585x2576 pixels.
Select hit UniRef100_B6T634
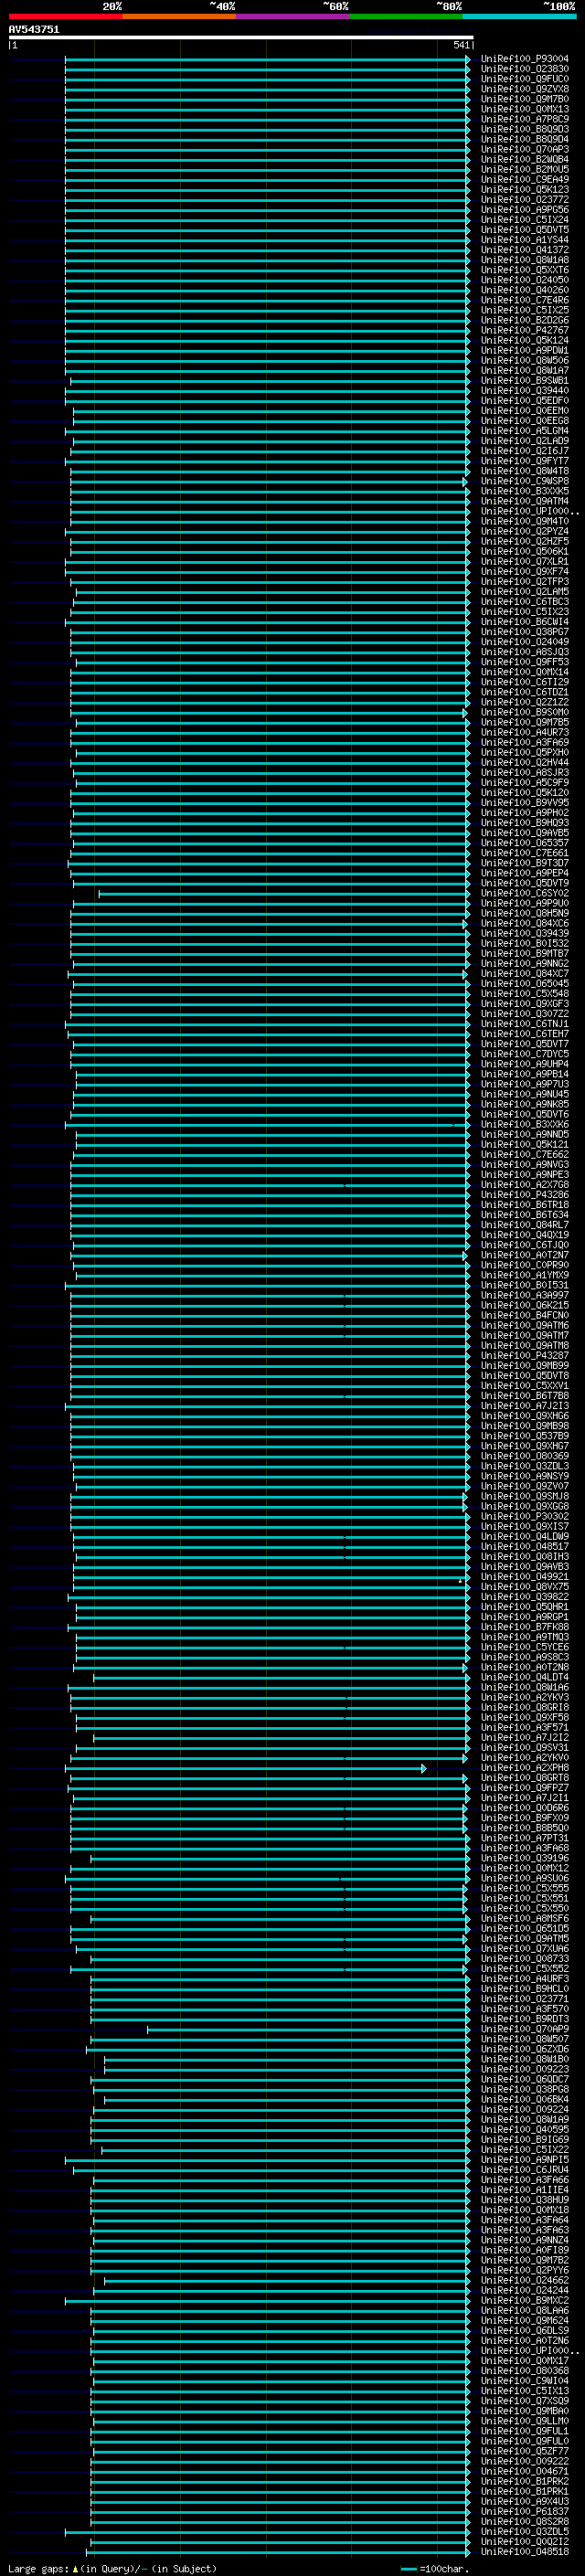(525, 1214)
